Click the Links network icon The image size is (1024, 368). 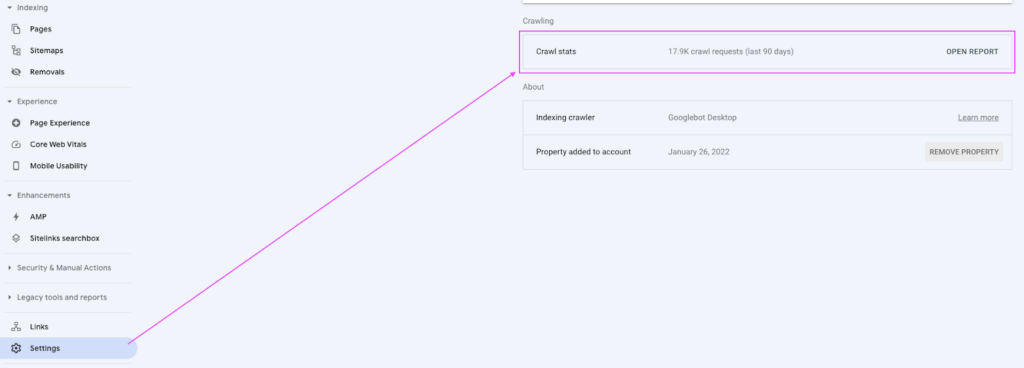pyautogui.click(x=16, y=326)
